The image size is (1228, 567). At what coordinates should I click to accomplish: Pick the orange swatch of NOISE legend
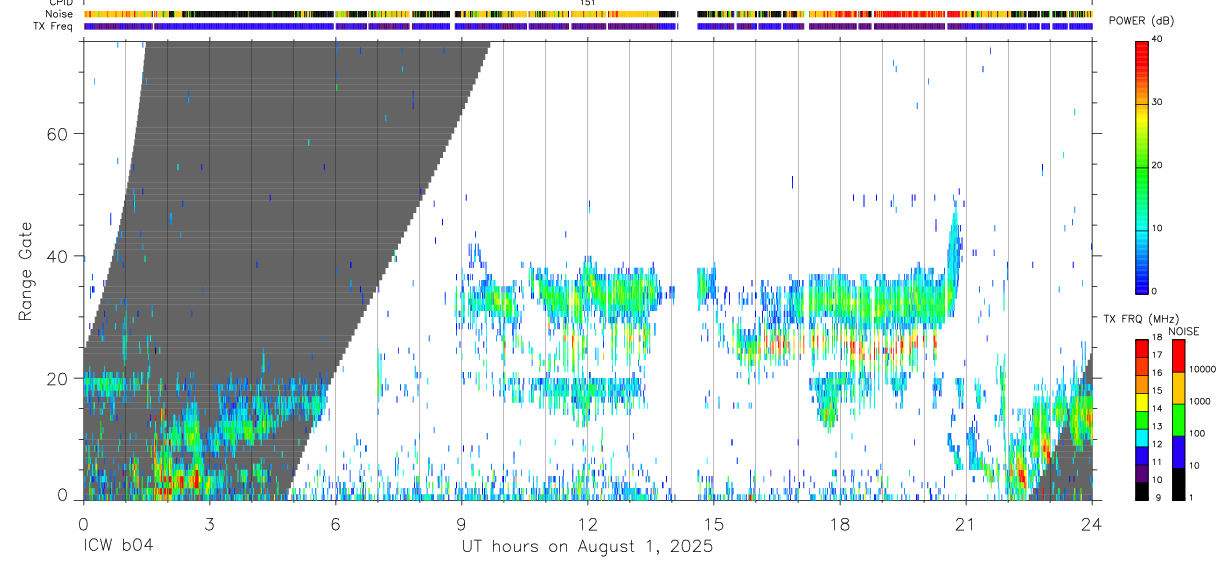pos(1179,387)
